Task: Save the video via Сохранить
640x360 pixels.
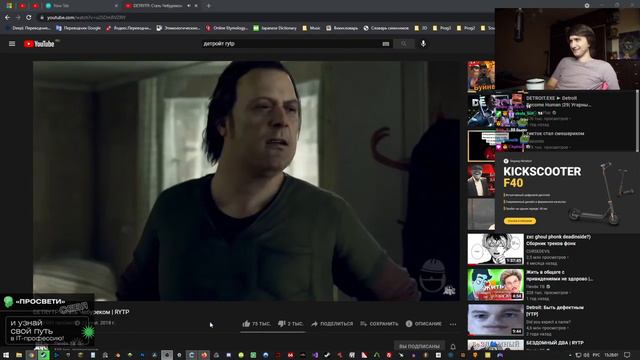Action: point(379,324)
